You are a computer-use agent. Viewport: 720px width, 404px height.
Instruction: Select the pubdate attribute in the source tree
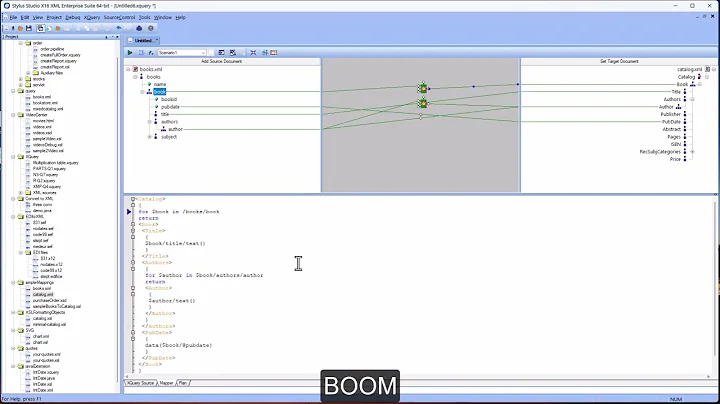[x=170, y=107]
